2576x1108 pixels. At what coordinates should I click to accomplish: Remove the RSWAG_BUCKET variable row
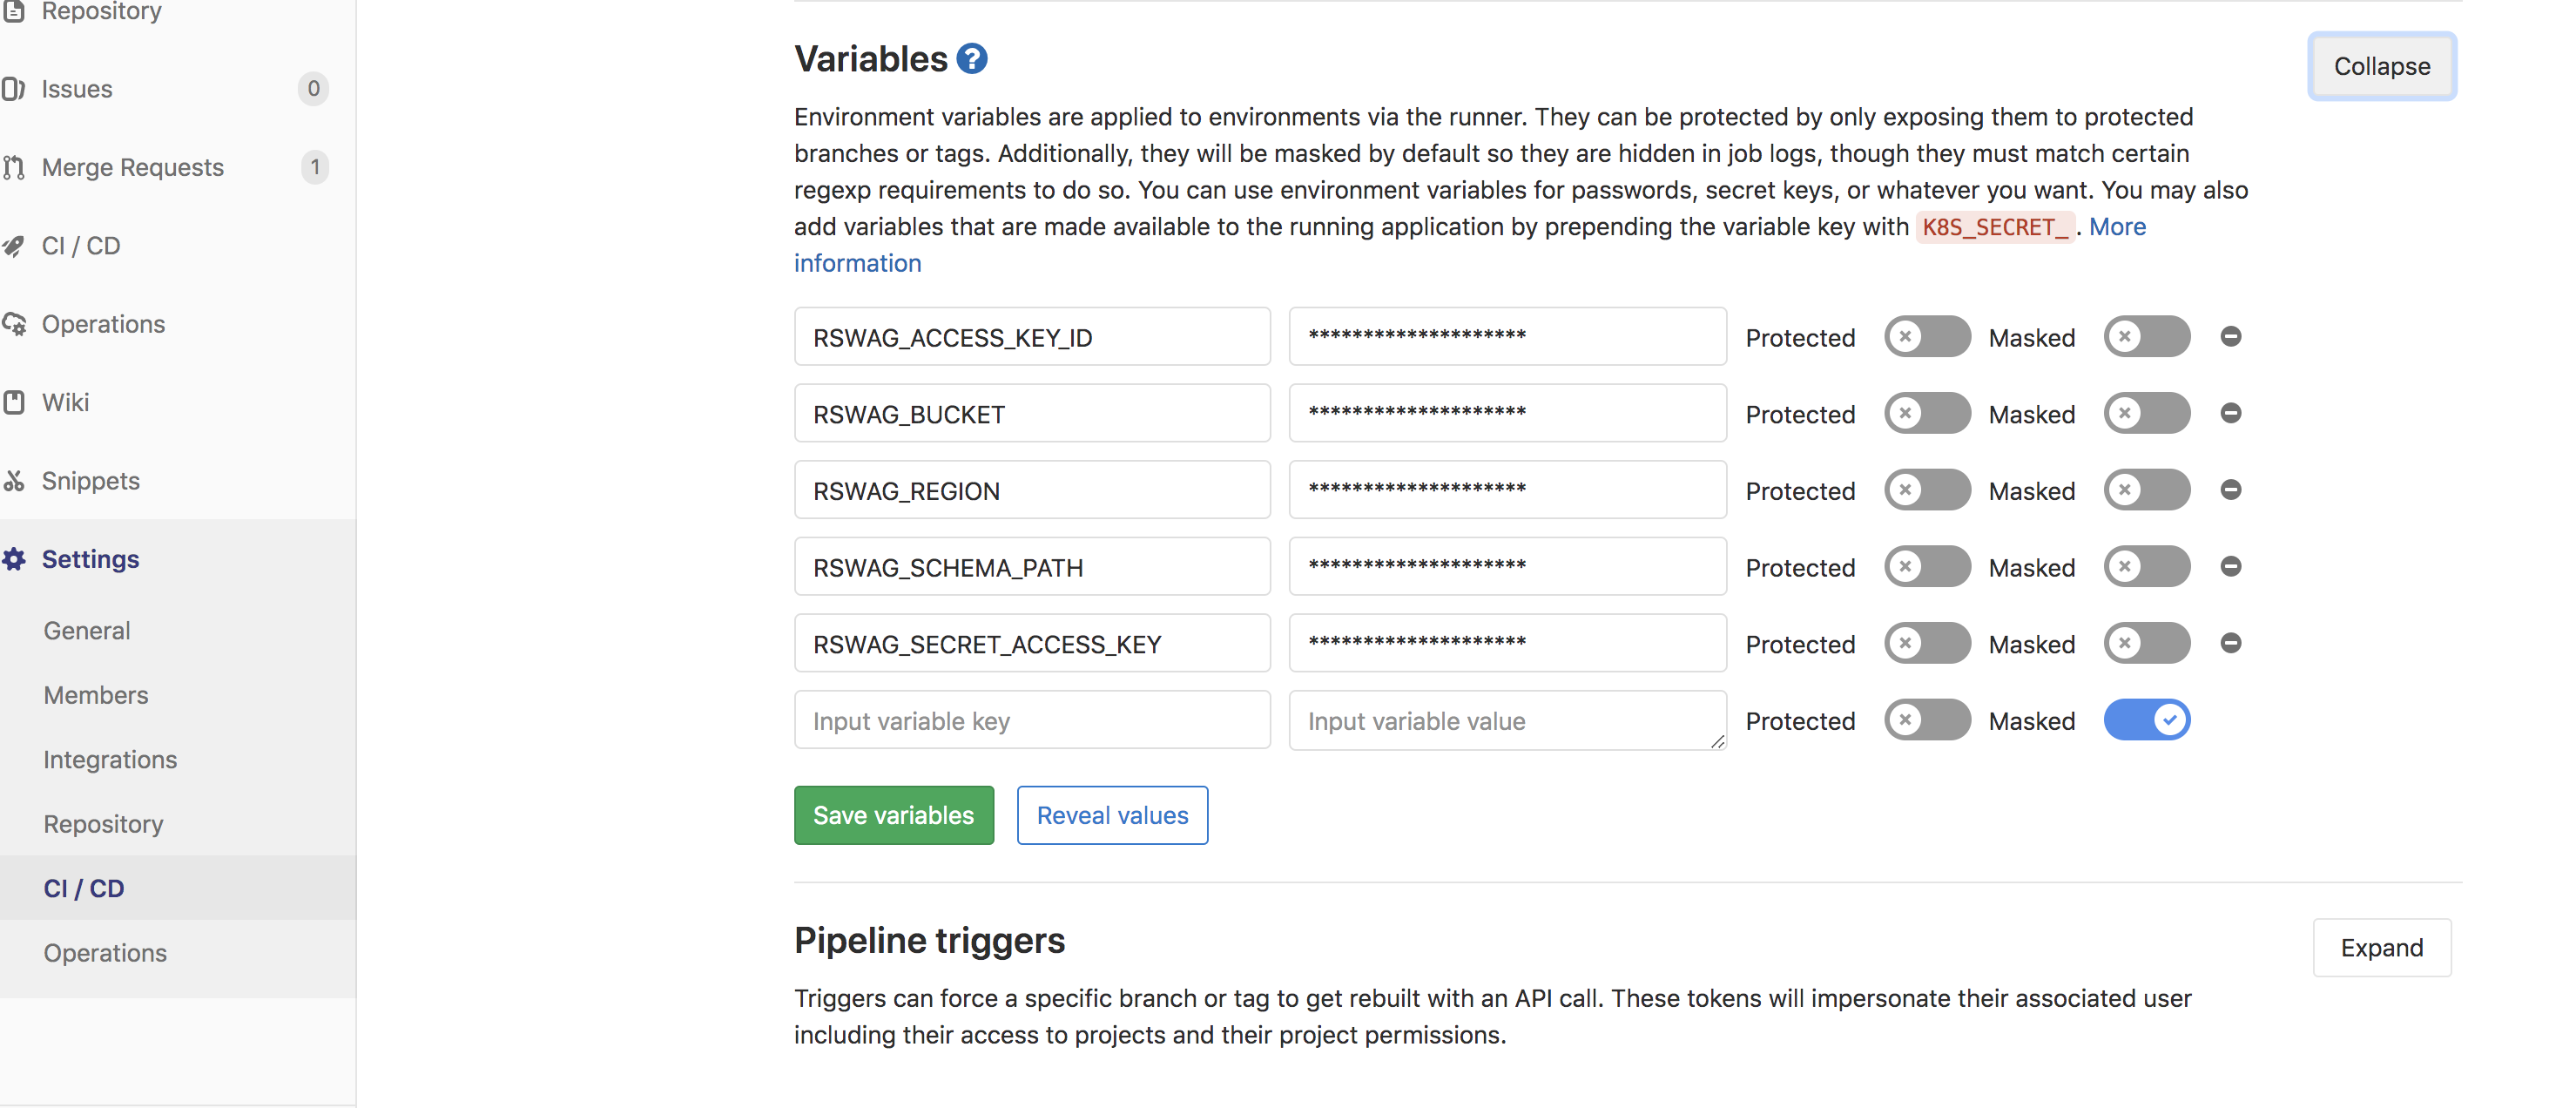click(x=2230, y=413)
